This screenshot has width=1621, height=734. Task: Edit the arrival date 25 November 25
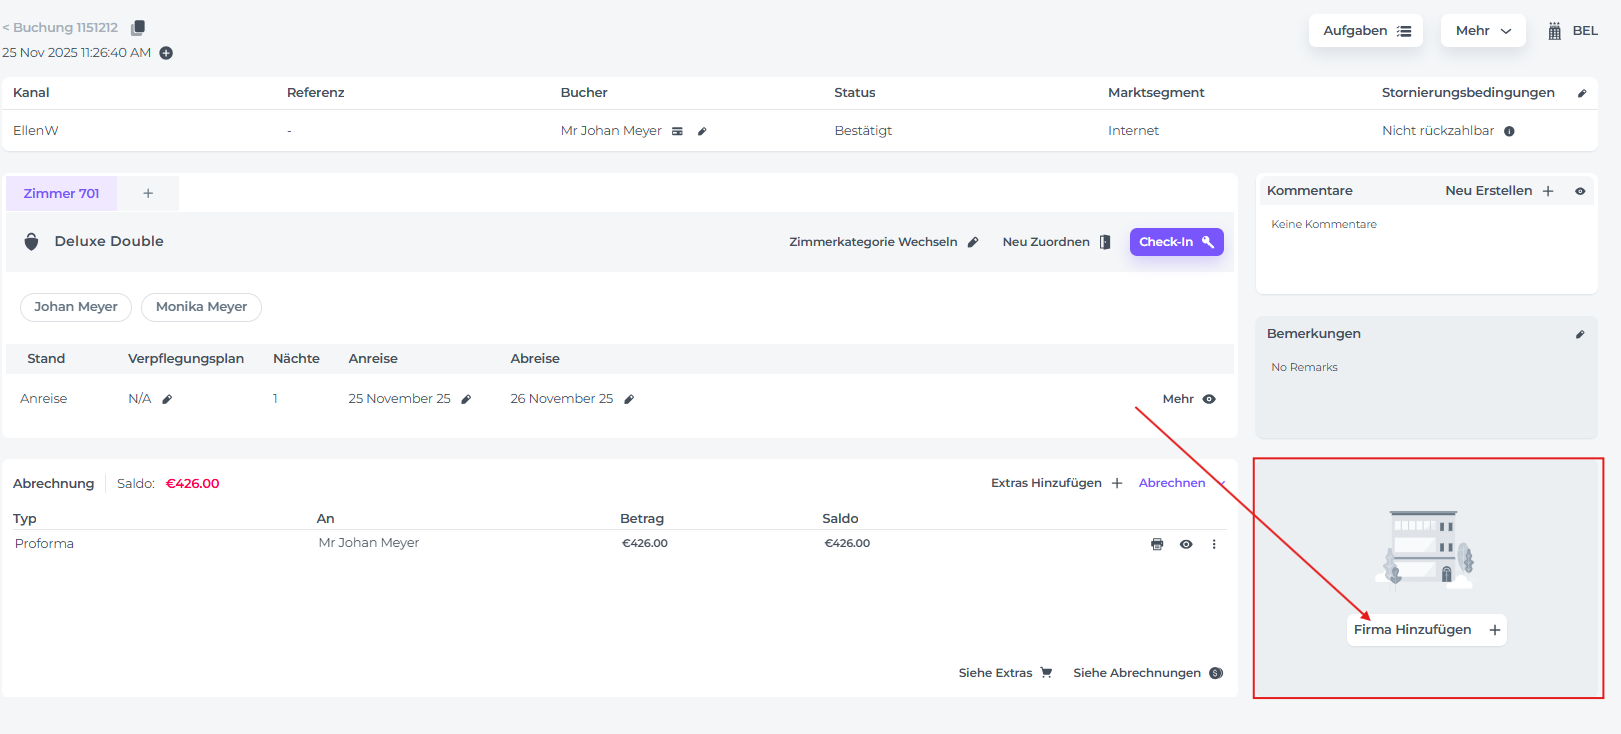(466, 399)
